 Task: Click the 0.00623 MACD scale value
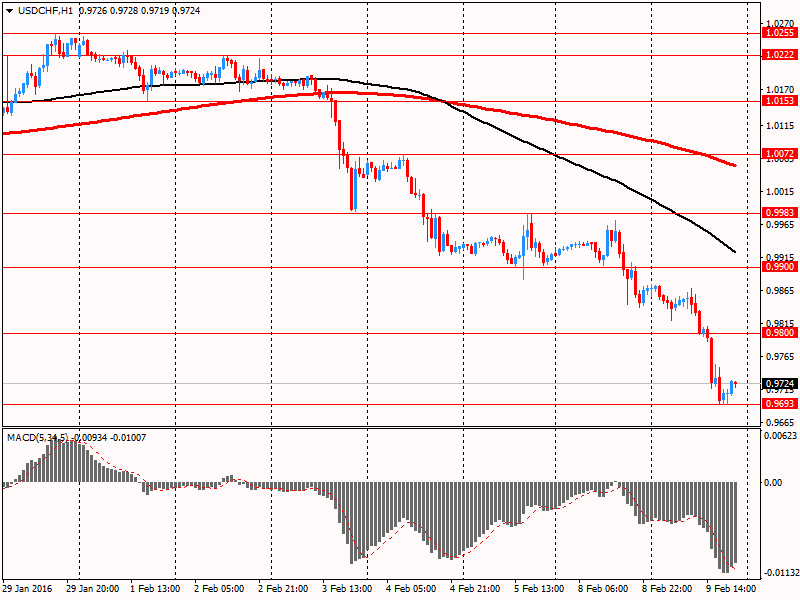coord(780,435)
